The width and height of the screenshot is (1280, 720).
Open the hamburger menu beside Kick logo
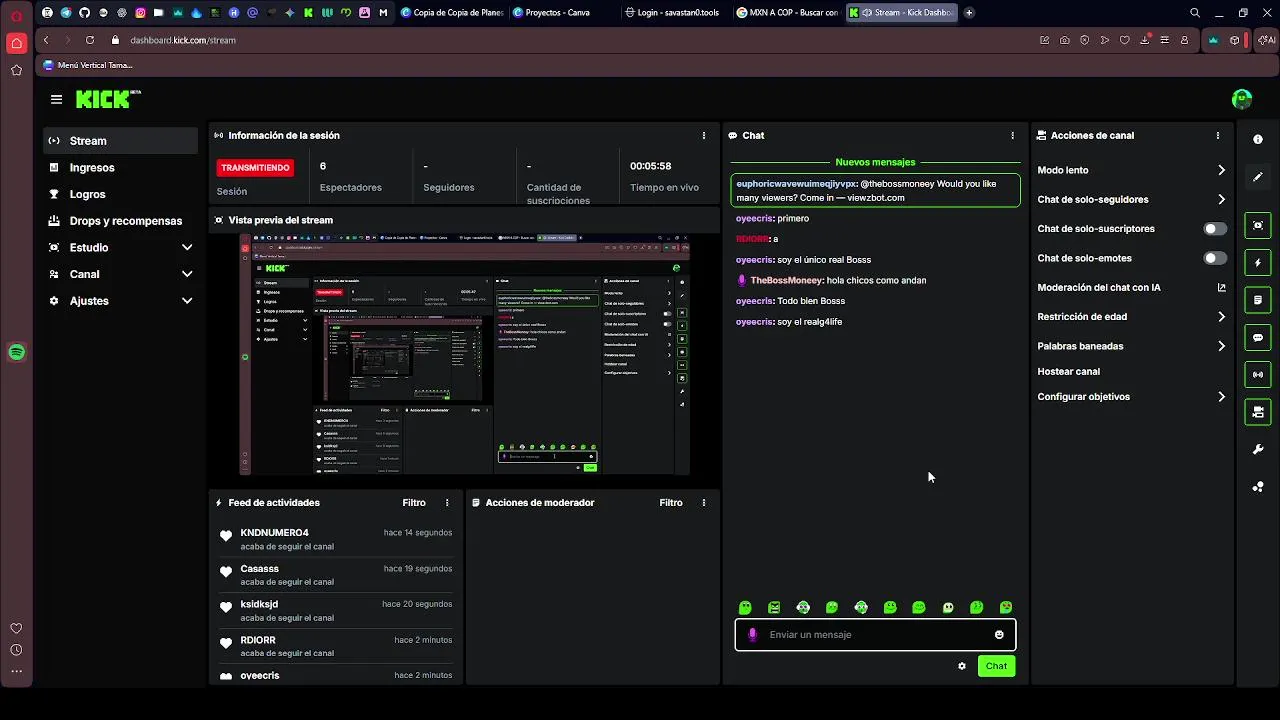tap(56, 99)
